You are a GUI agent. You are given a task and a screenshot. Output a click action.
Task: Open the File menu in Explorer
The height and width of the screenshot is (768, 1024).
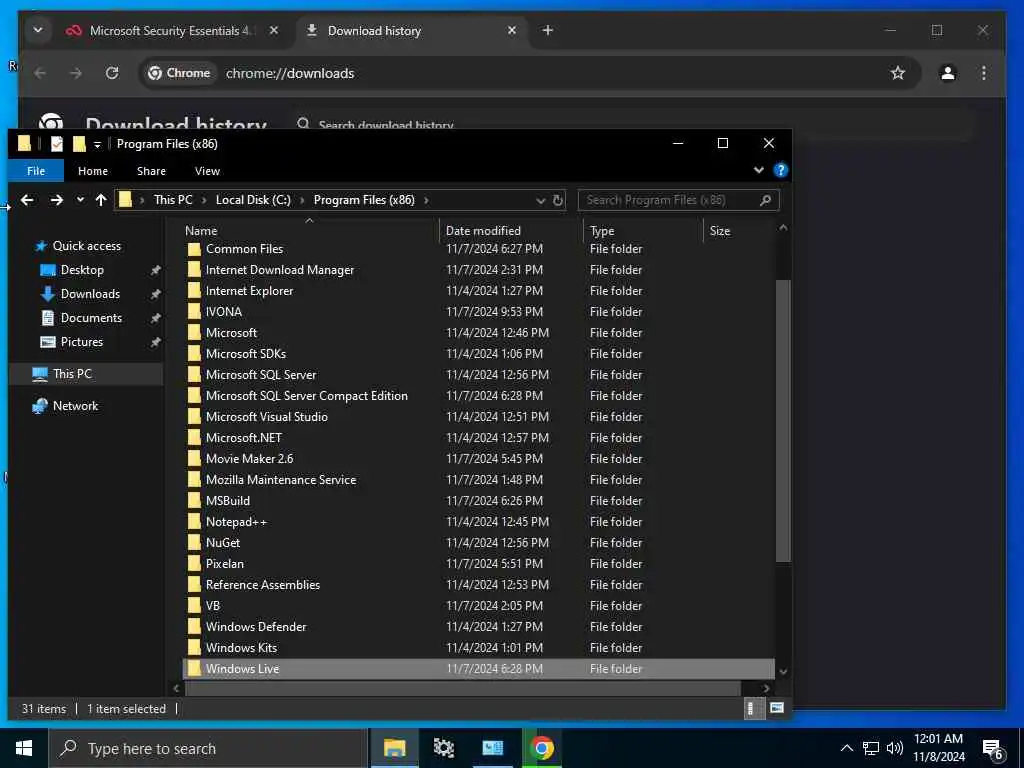[36, 171]
